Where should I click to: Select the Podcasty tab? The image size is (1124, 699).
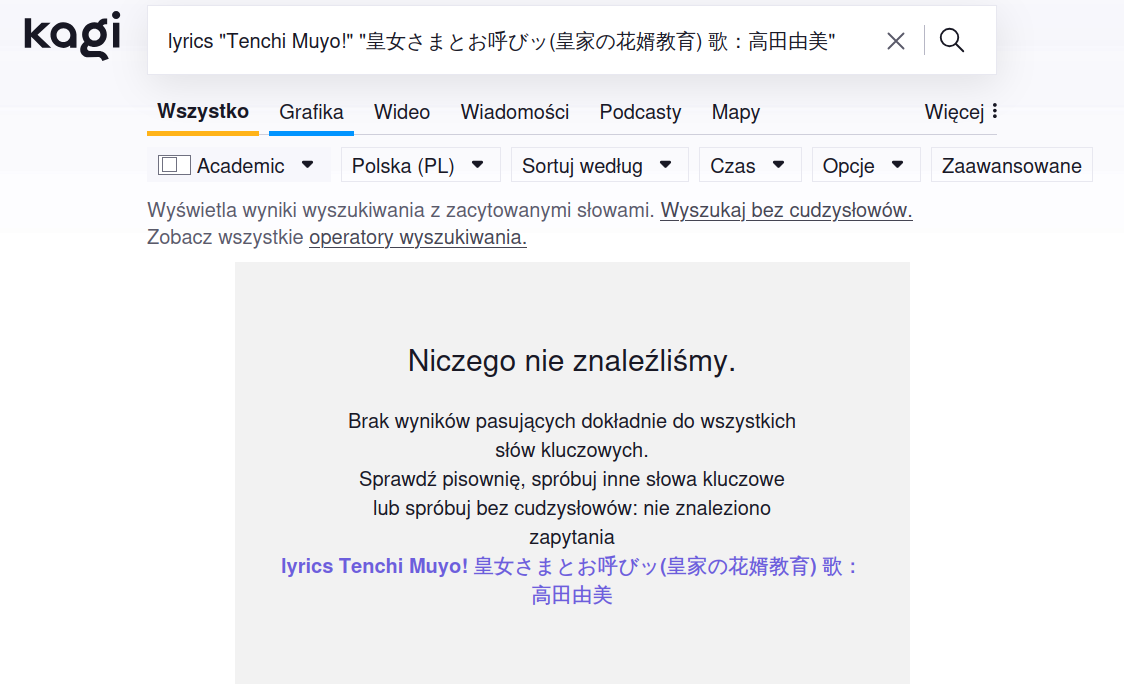640,112
